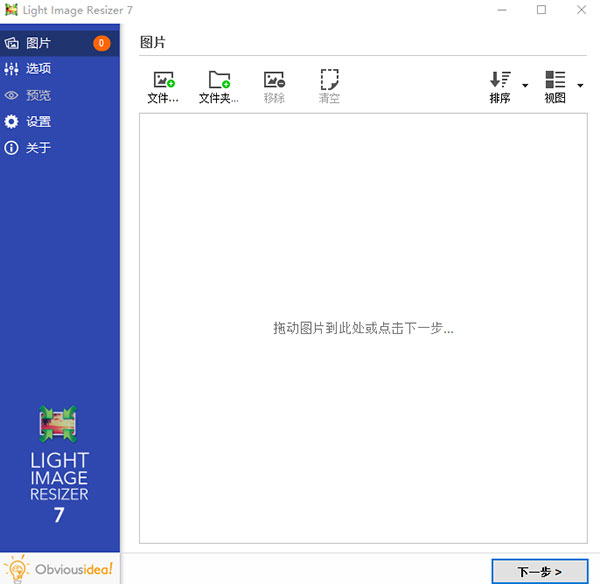Click the ObviousIdea logo link
Image resolution: width=600 pixels, height=584 pixels.
click(x=60, y=569)
